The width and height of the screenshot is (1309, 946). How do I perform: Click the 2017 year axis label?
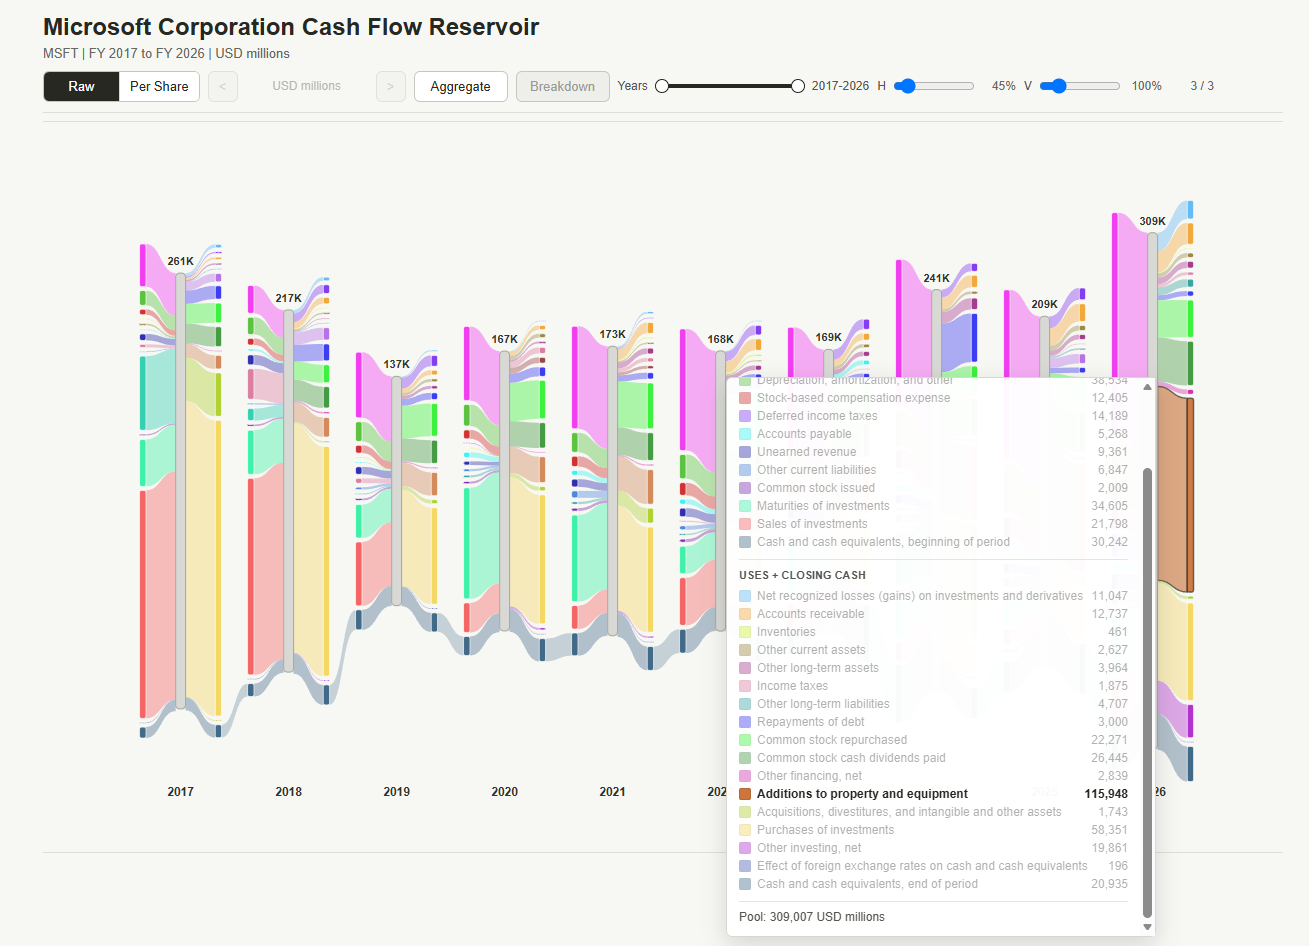[181, 792]
